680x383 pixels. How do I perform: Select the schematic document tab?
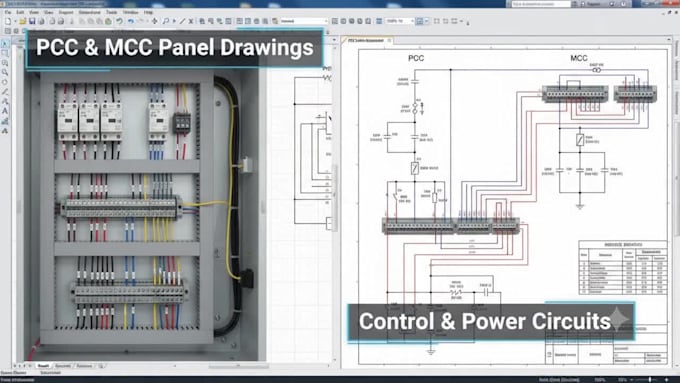[366, 40]
